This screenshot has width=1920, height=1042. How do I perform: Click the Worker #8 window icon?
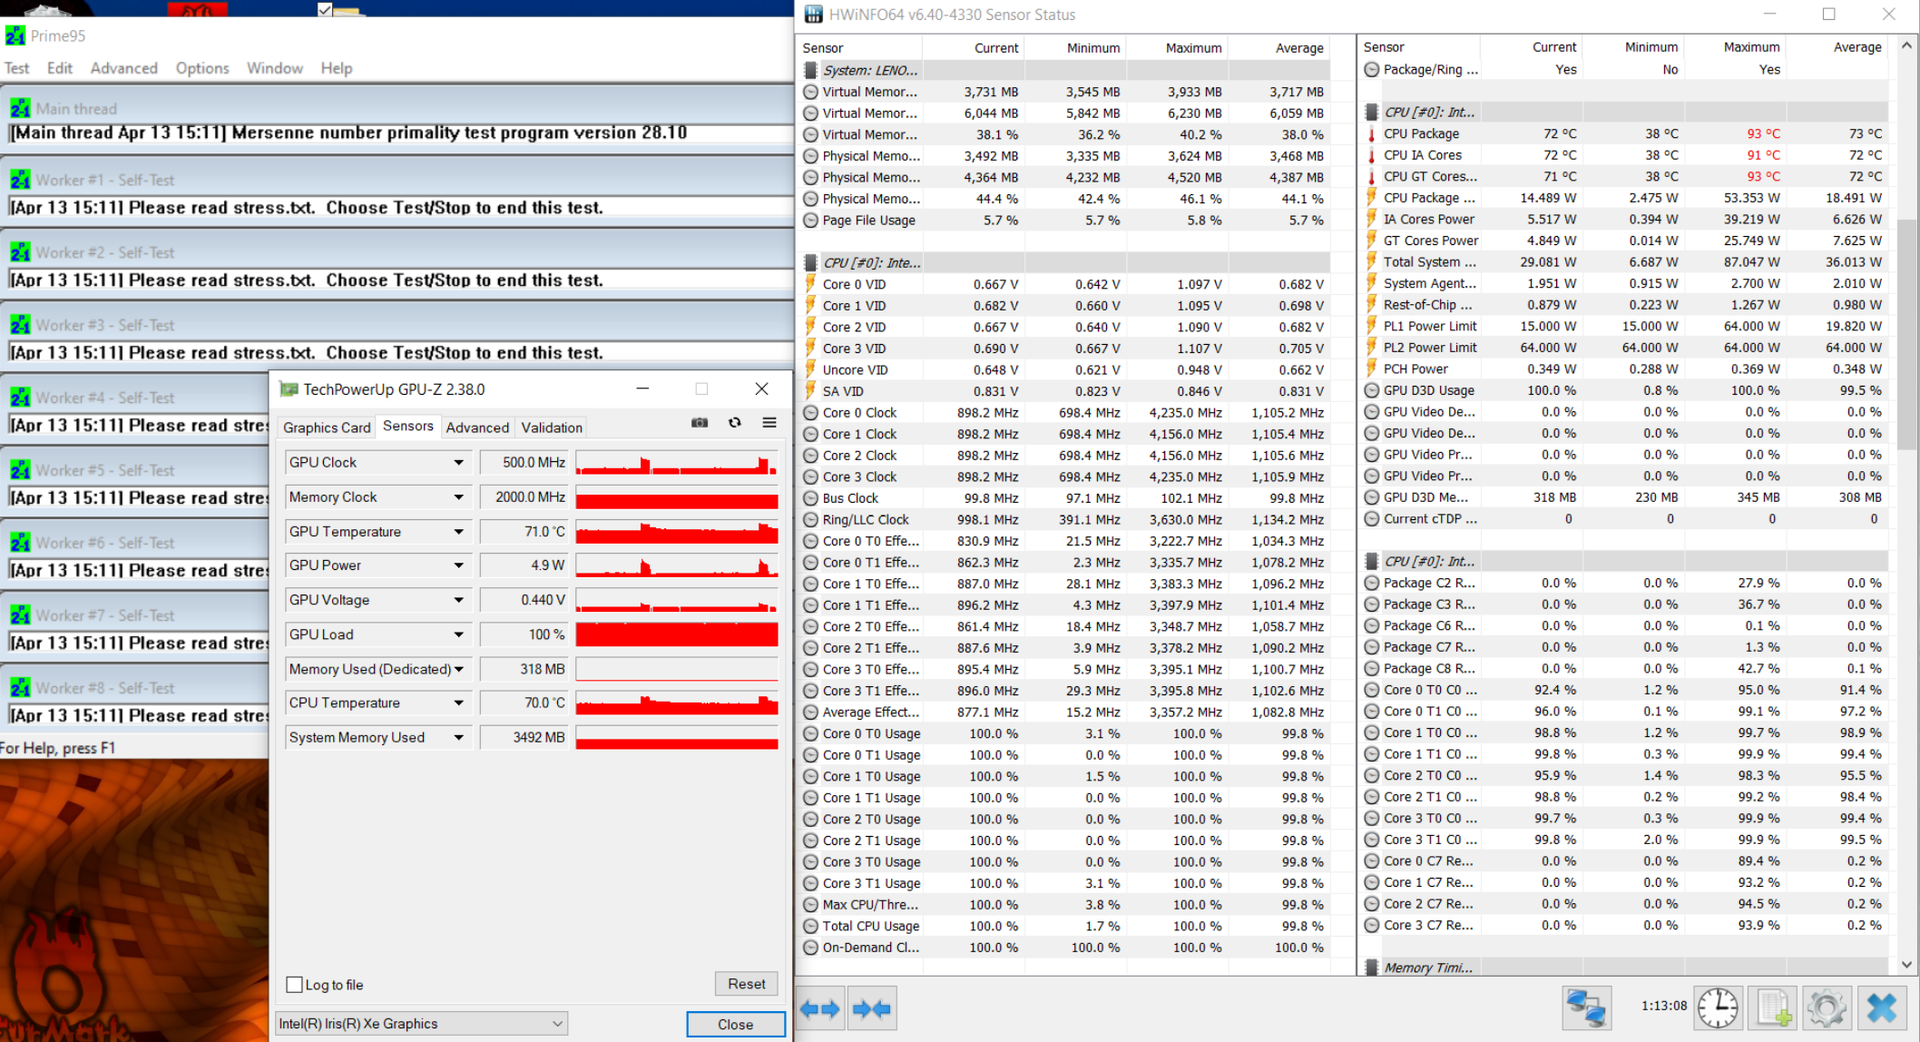pyautogui.click(x=20, y=688)
